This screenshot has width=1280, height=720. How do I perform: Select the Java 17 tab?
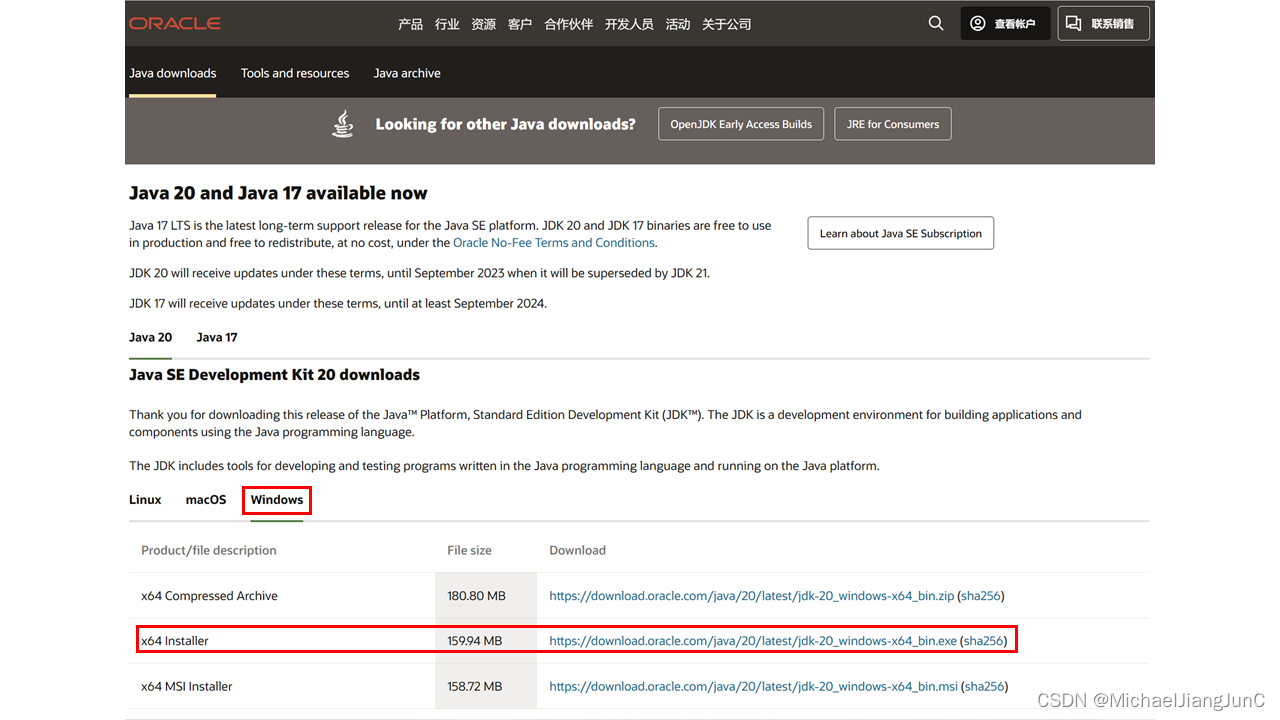point(217,337)
